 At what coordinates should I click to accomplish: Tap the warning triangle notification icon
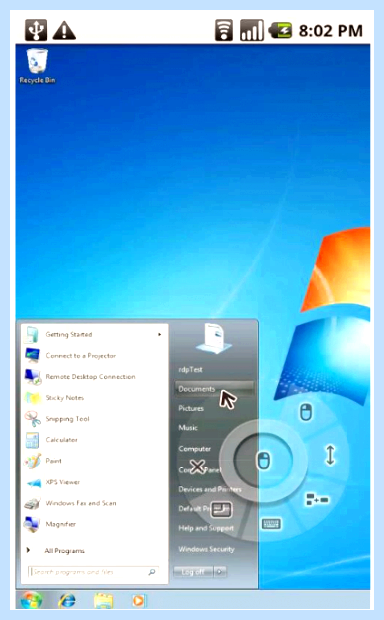coord(64,30)
